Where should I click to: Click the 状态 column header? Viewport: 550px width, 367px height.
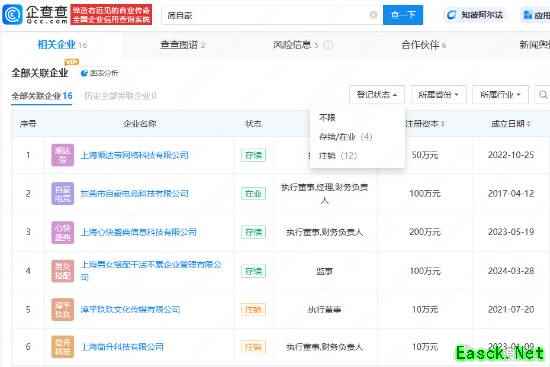tap(253, 124)
